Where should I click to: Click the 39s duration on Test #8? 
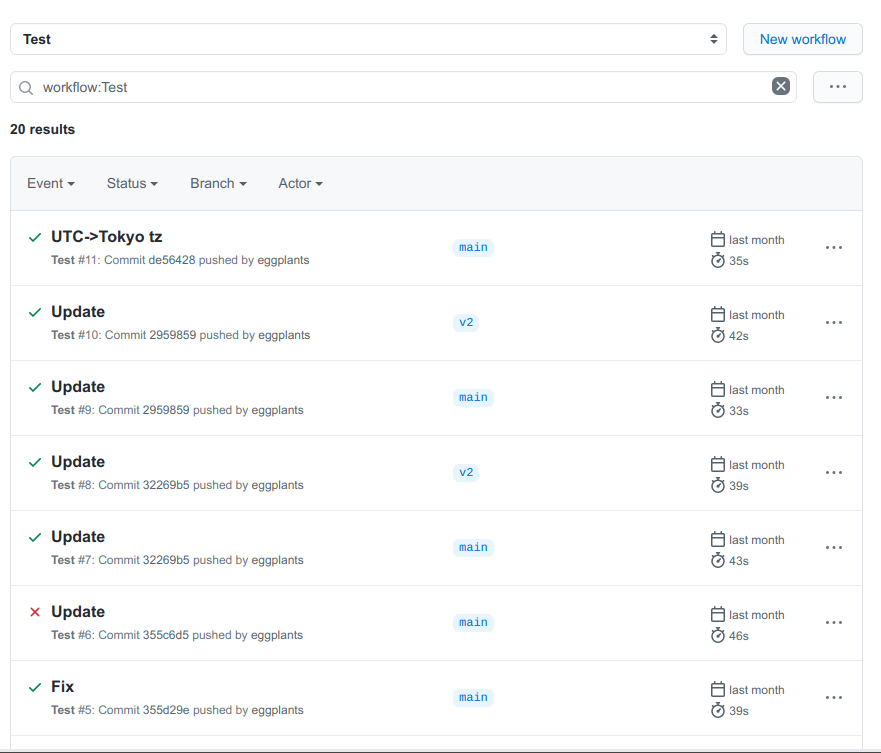coord(739,486)
